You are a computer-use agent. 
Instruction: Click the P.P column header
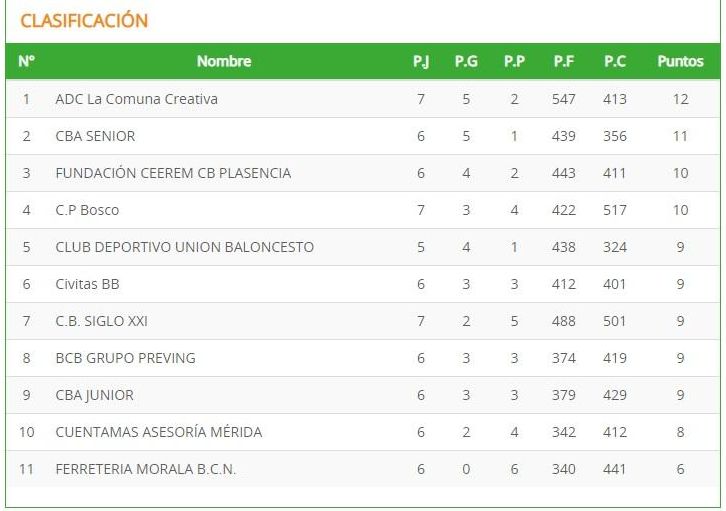pos(514,61)
